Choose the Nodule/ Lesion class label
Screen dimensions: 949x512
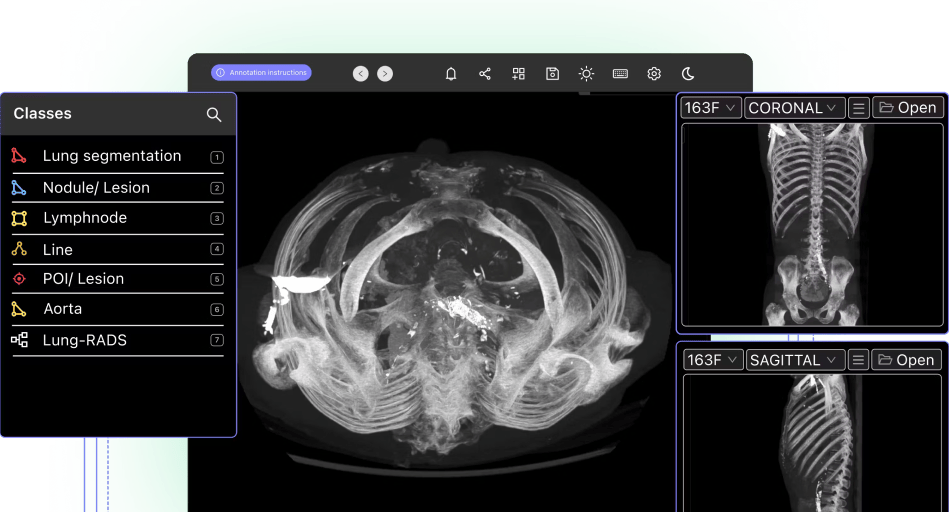(x=96, y=188)
